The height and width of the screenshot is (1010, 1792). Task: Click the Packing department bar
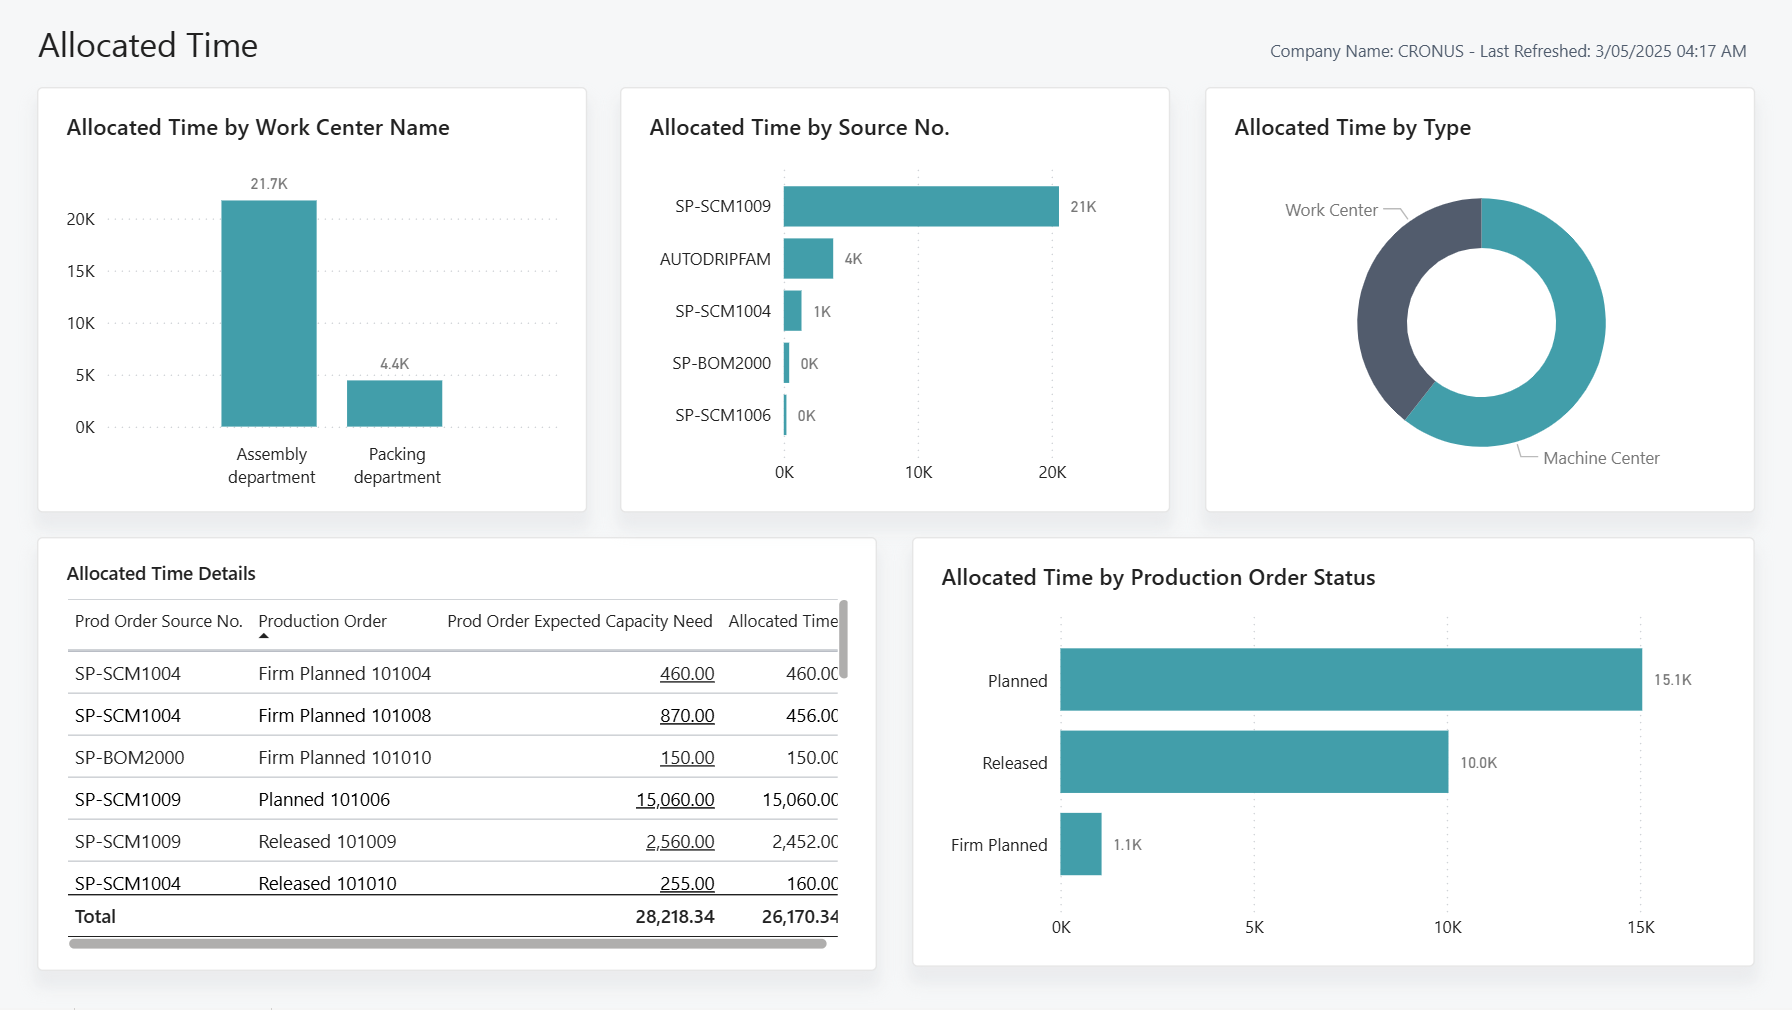(395, 405)
